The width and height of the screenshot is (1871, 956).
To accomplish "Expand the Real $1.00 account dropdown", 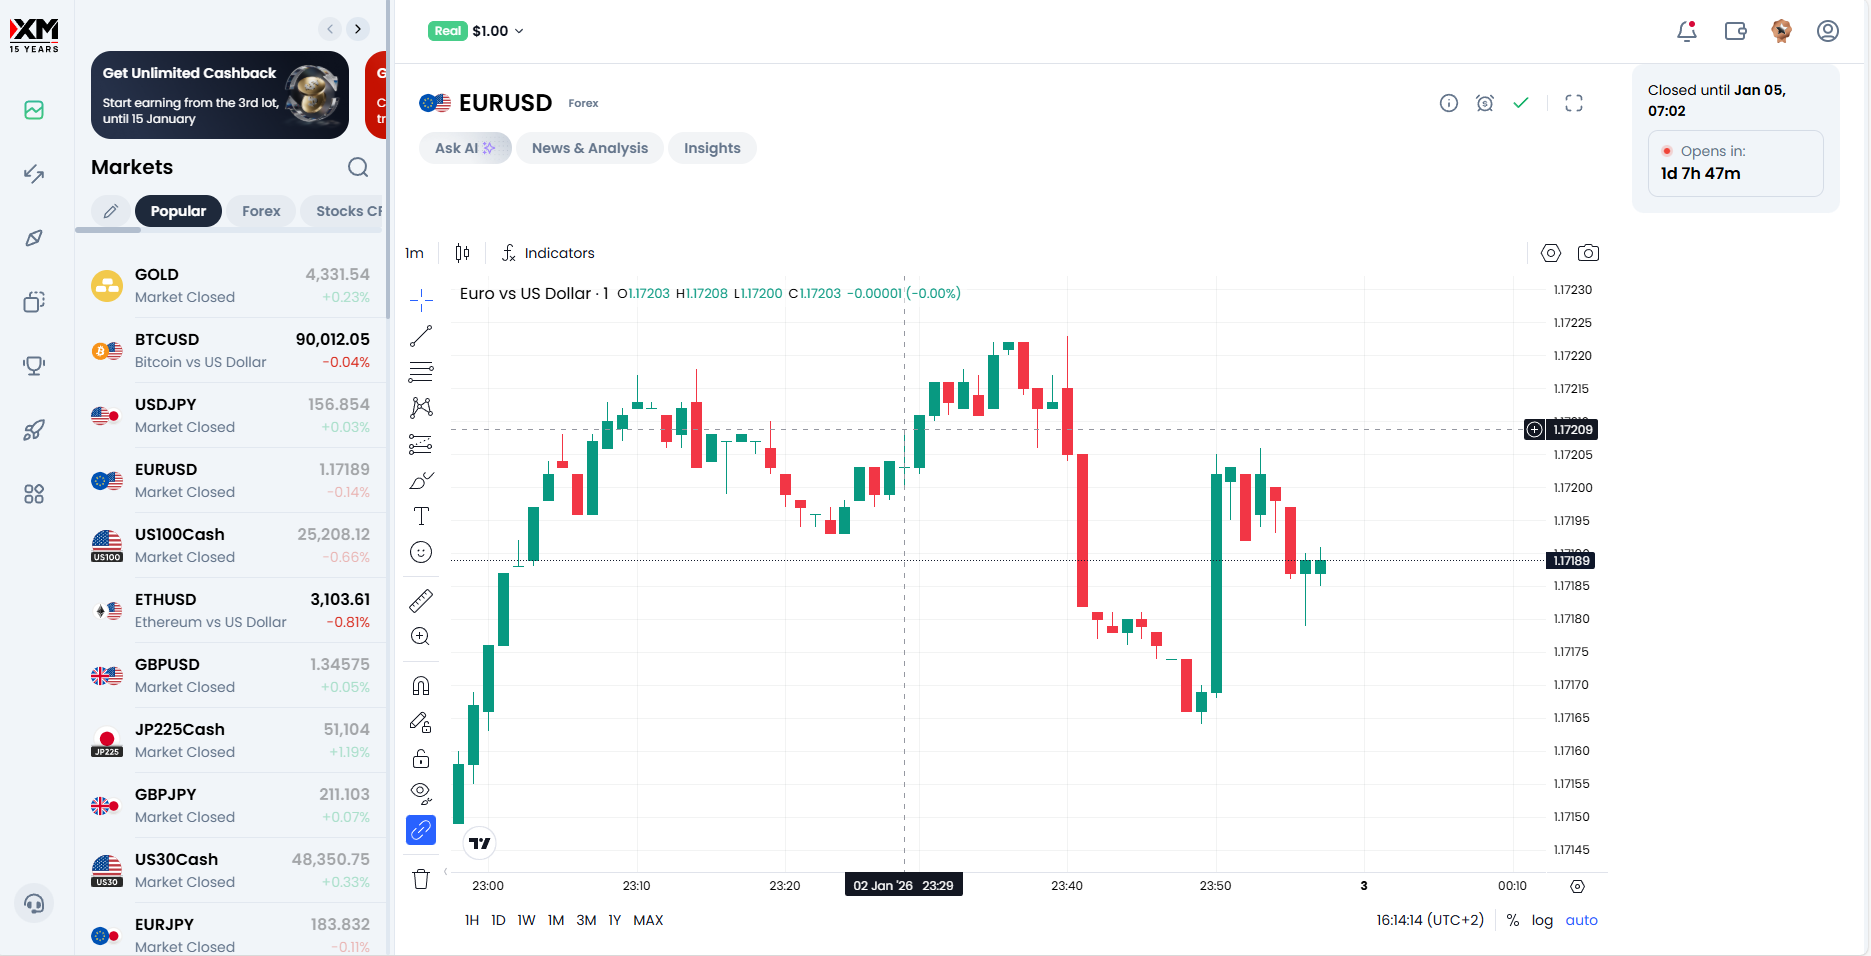I will 476,31.
